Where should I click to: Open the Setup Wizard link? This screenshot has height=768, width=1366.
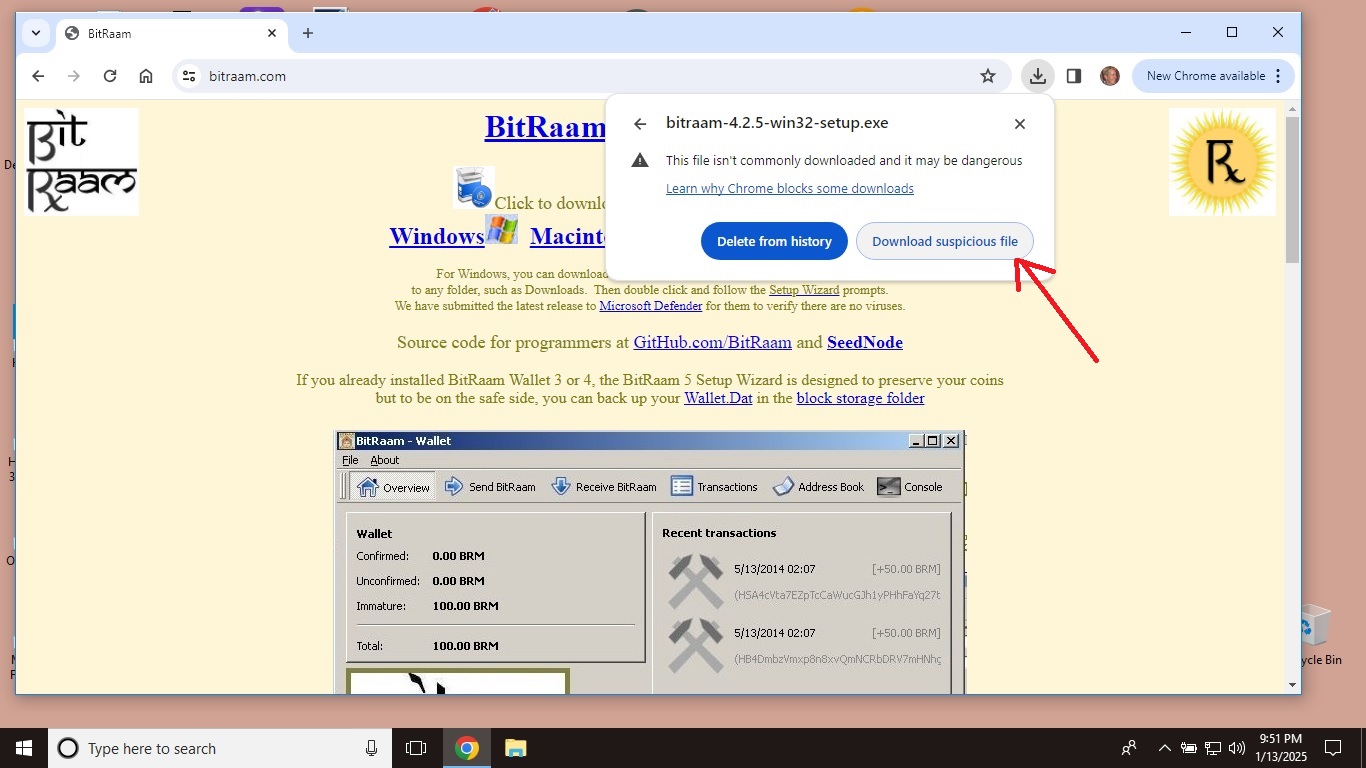[804, 290]
